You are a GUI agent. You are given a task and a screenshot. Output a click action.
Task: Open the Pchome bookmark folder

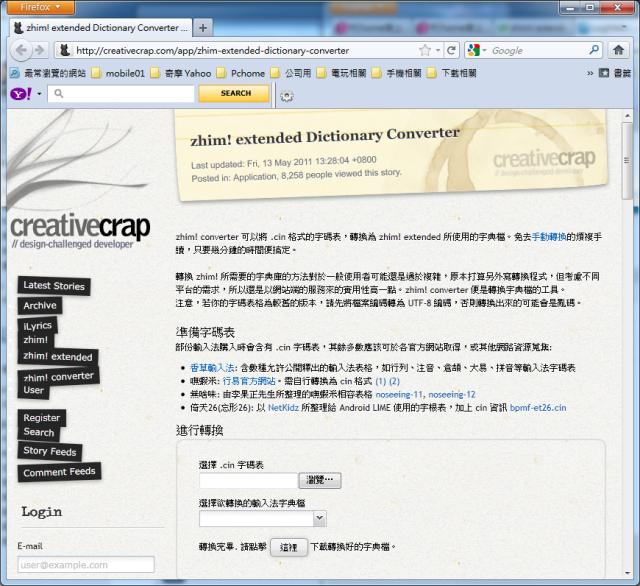coord(241,73)
